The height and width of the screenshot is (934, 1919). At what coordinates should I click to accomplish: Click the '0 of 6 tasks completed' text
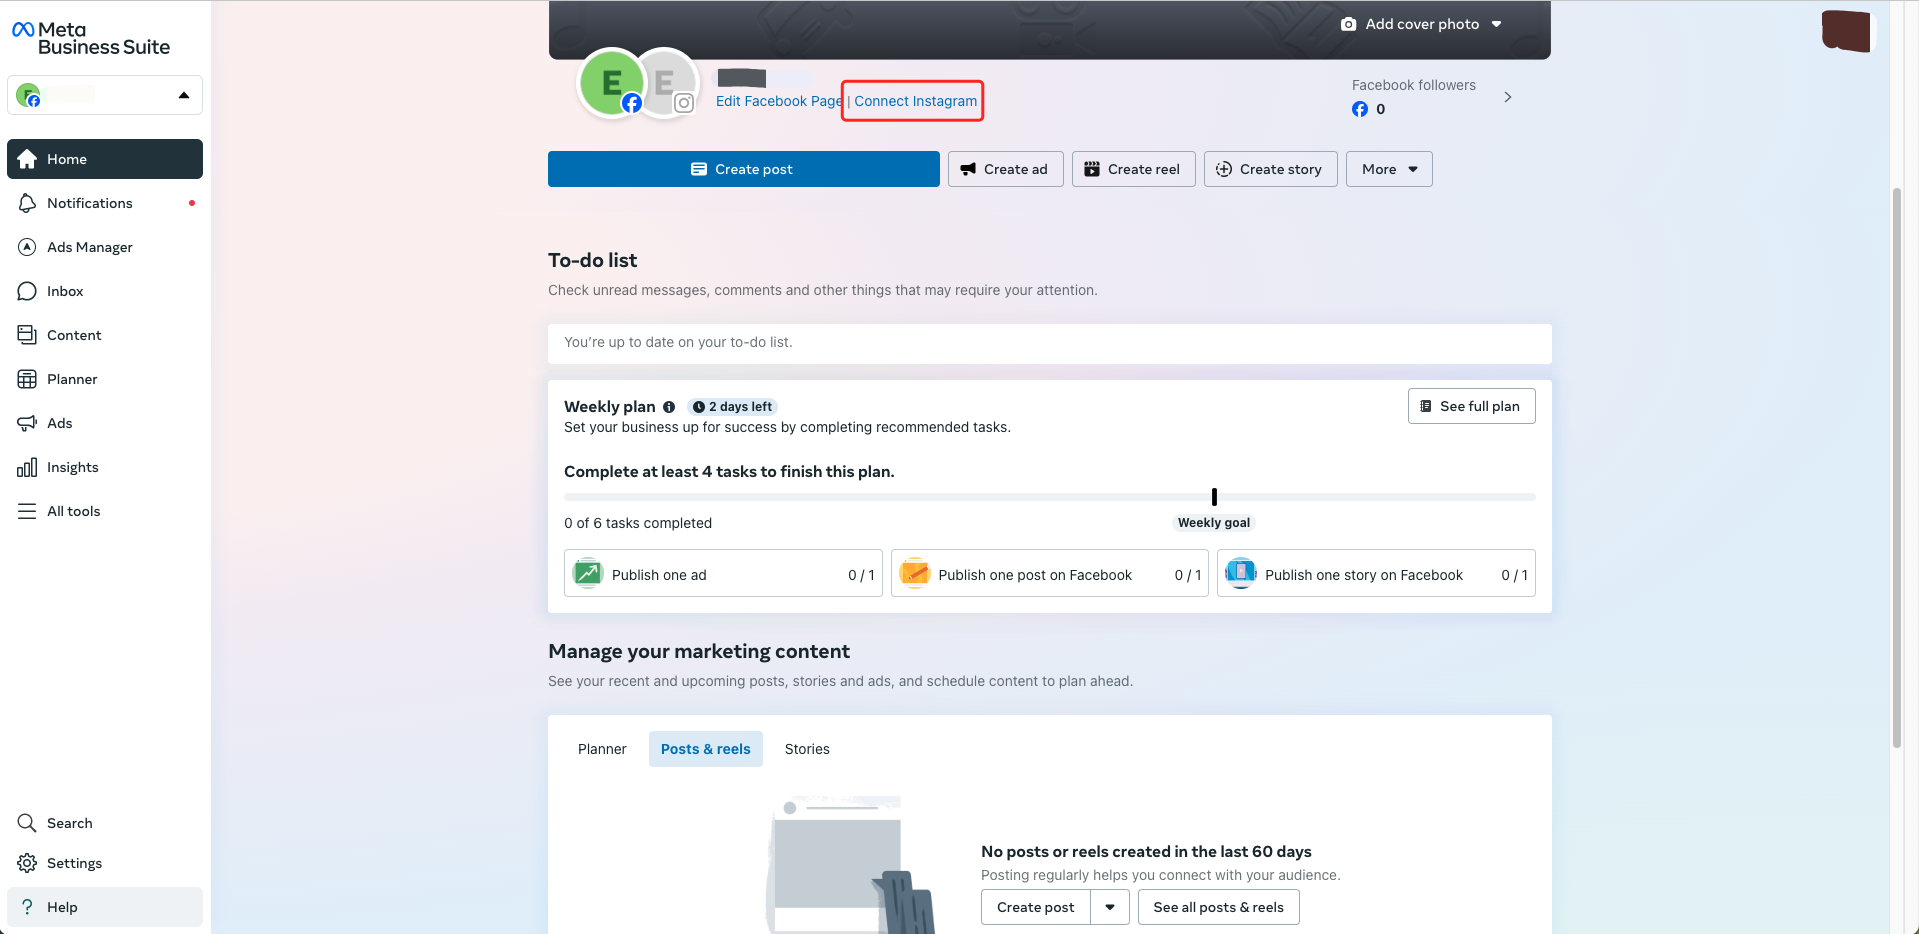(638, 523)
